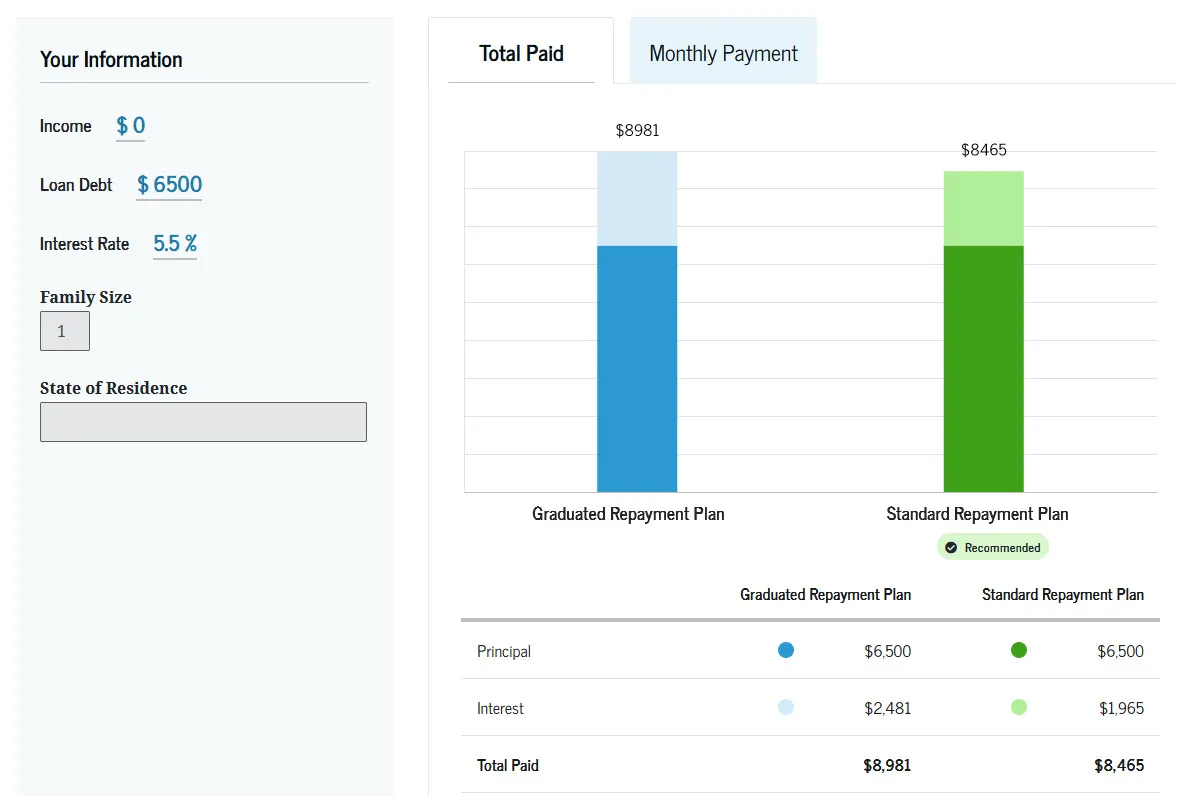1177x796 pixels.
Task: Click the Recommended badge under Standard plan
Action: point(992,547)
